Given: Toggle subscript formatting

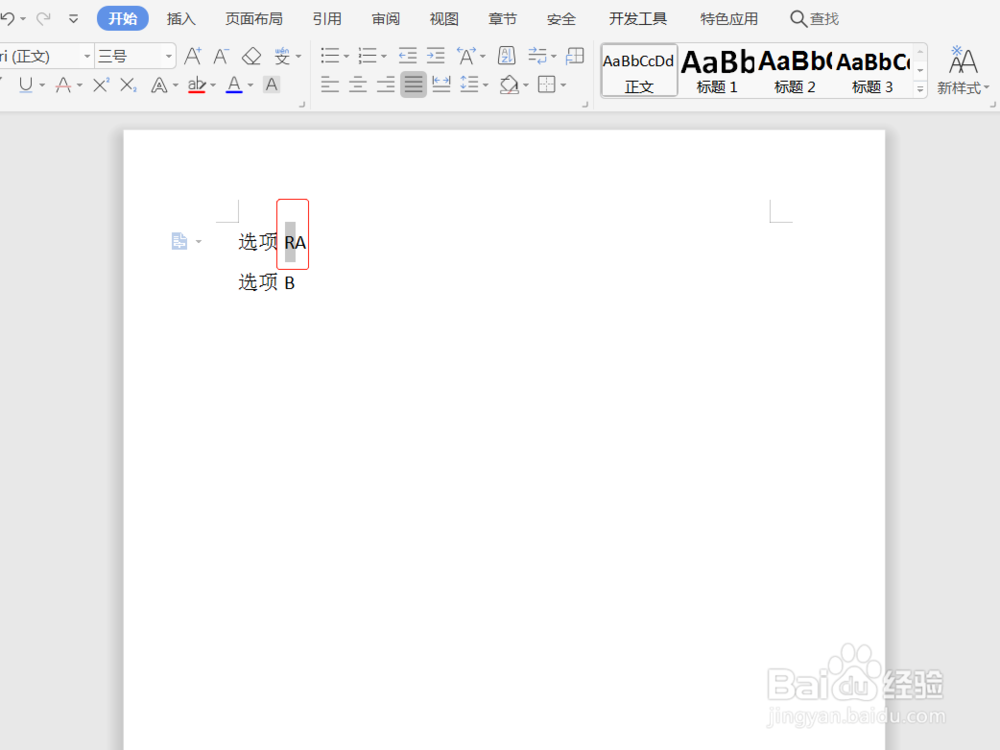Looking at the screenshot, I should pos(128,85).
